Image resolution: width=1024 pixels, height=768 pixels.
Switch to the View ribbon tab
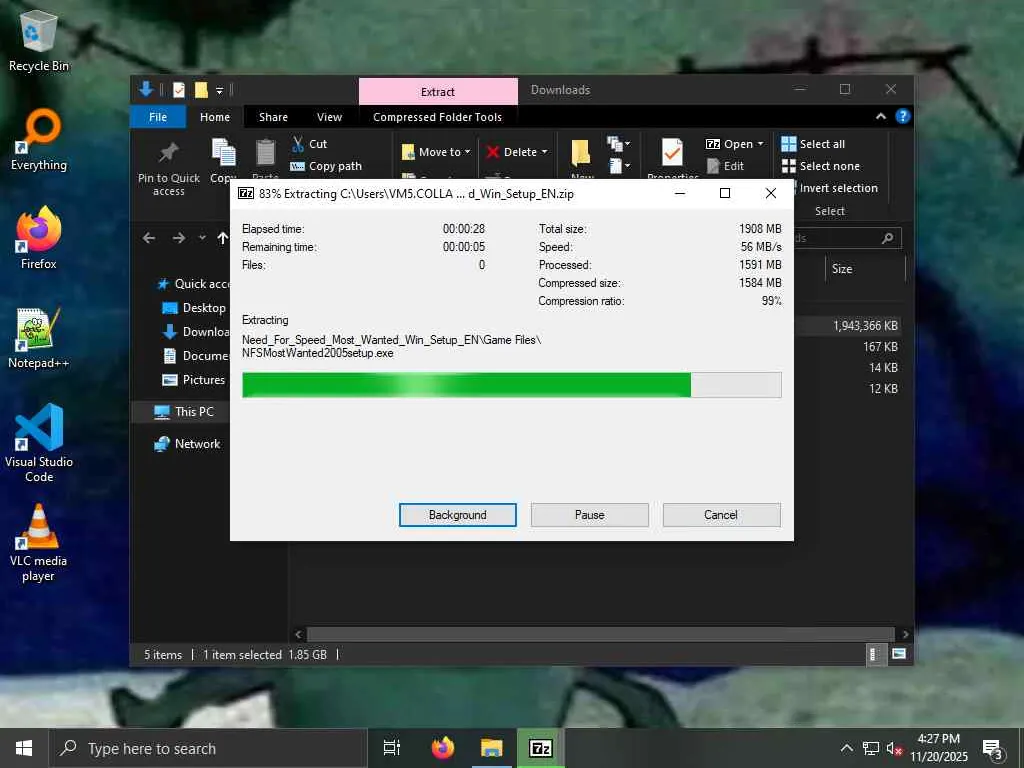pyautogui.click(x=329, y=117)
